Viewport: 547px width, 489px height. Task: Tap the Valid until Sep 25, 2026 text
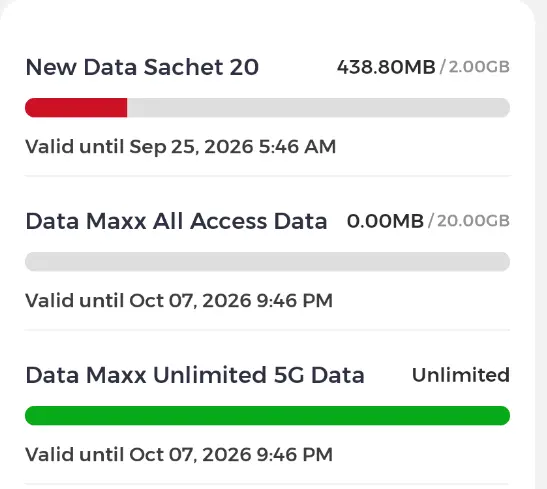180,146
